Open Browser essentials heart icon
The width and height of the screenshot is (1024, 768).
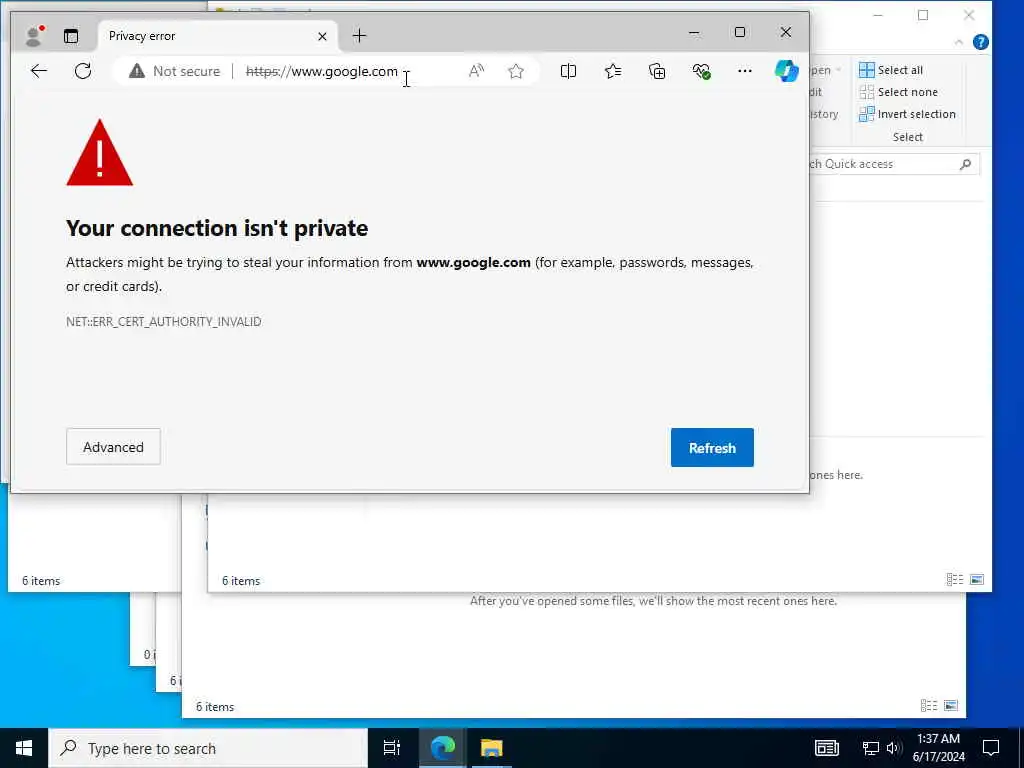click(x=701, y=71)
